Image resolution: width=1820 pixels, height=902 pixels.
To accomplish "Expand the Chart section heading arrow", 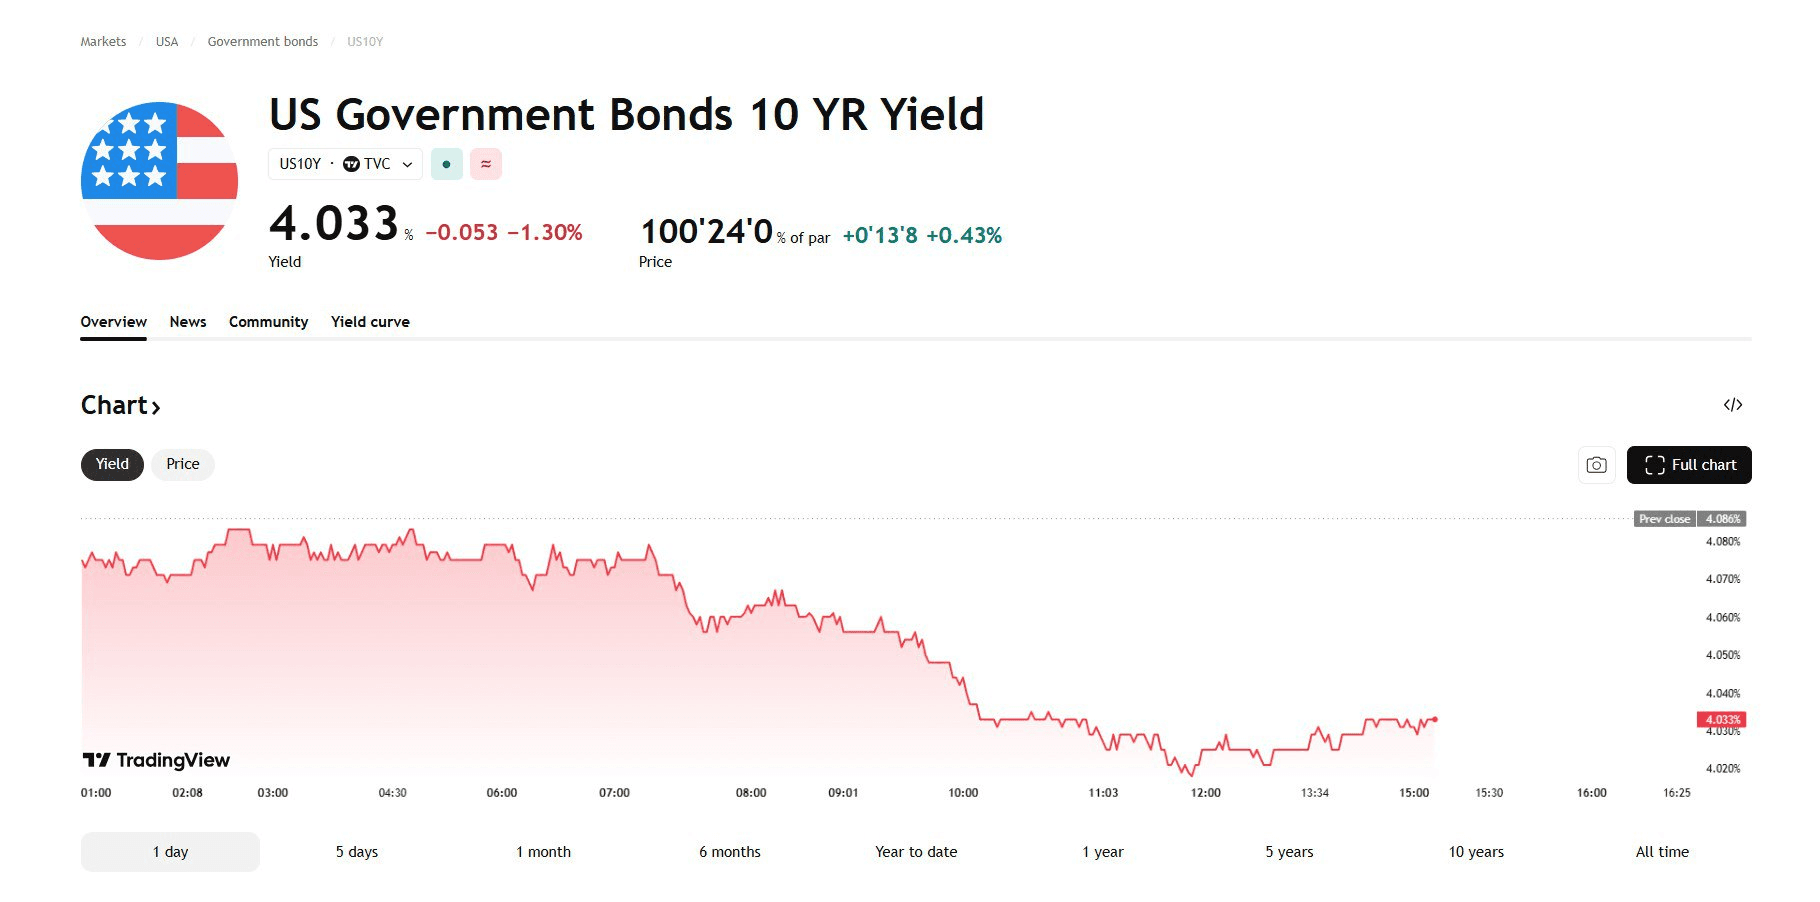I will [x=155, y=406].
